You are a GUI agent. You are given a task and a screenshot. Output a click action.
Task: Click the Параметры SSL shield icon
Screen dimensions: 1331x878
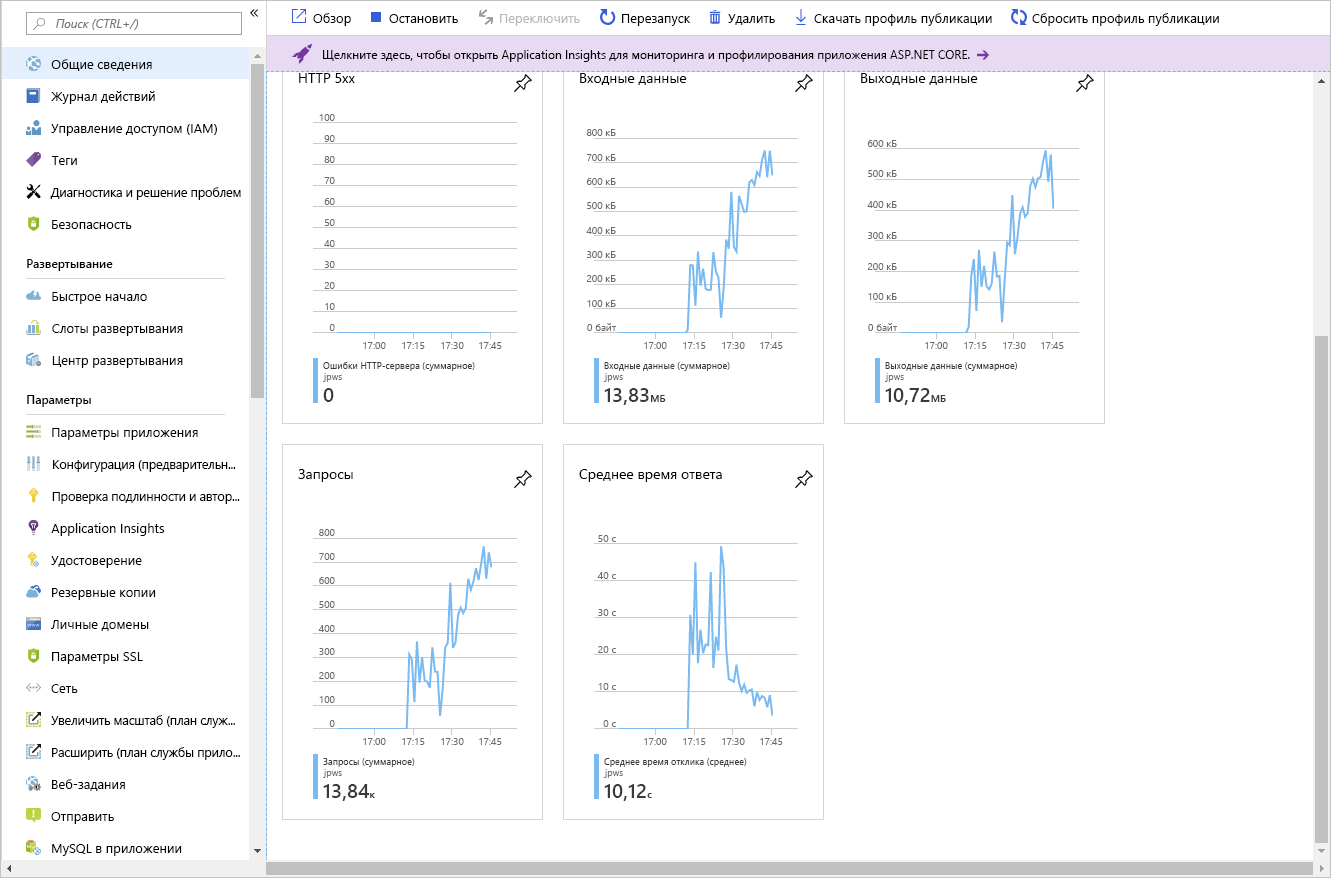33,656
